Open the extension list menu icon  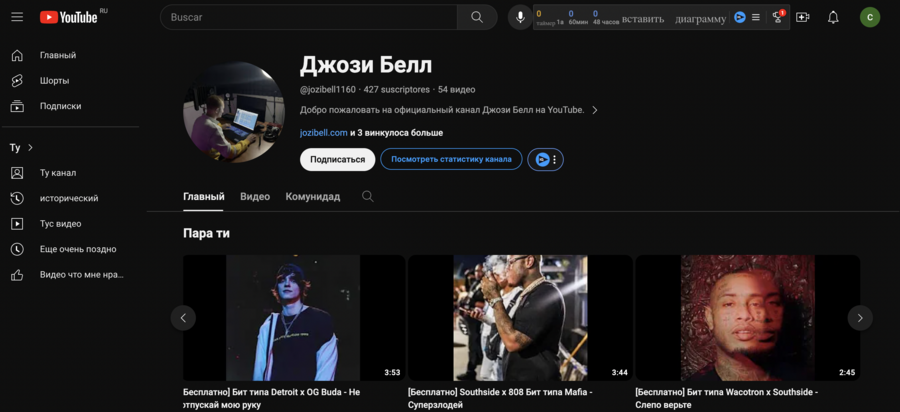[x=756, y=18]
